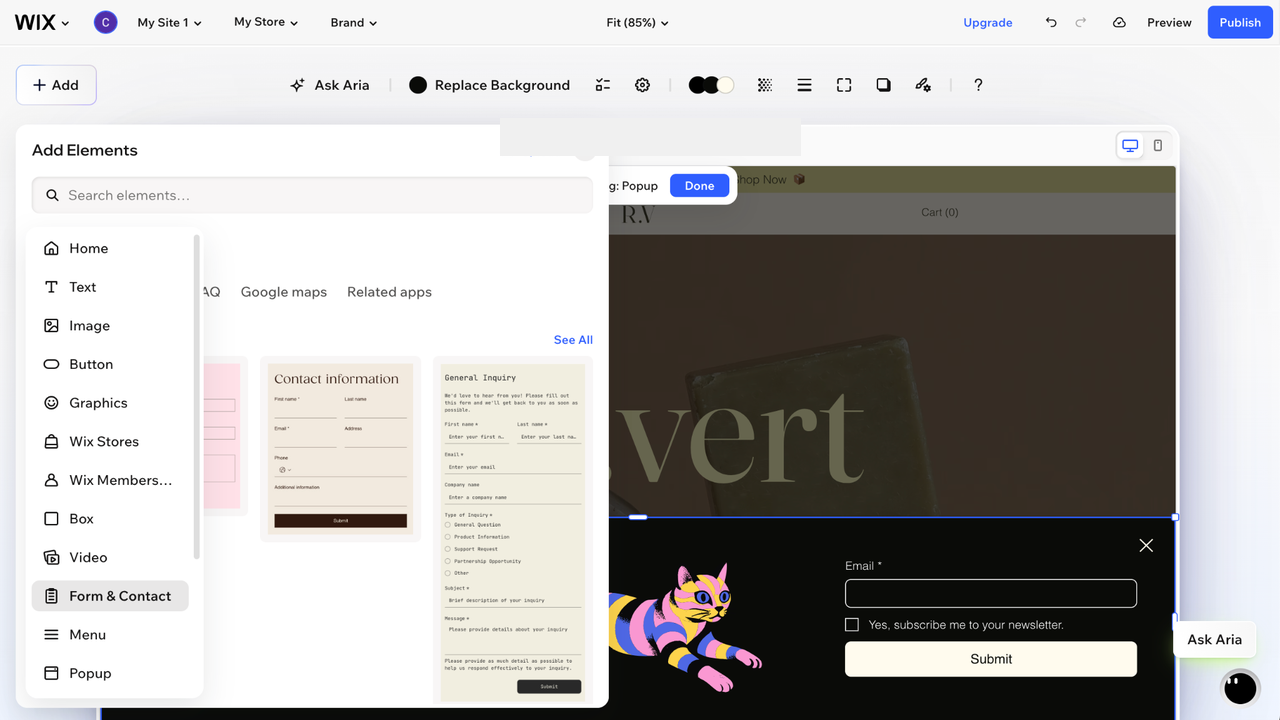Click the popup Submit button
Image resolution: width=1280 pixels, height=720 pixels.
tap(991, 659)
